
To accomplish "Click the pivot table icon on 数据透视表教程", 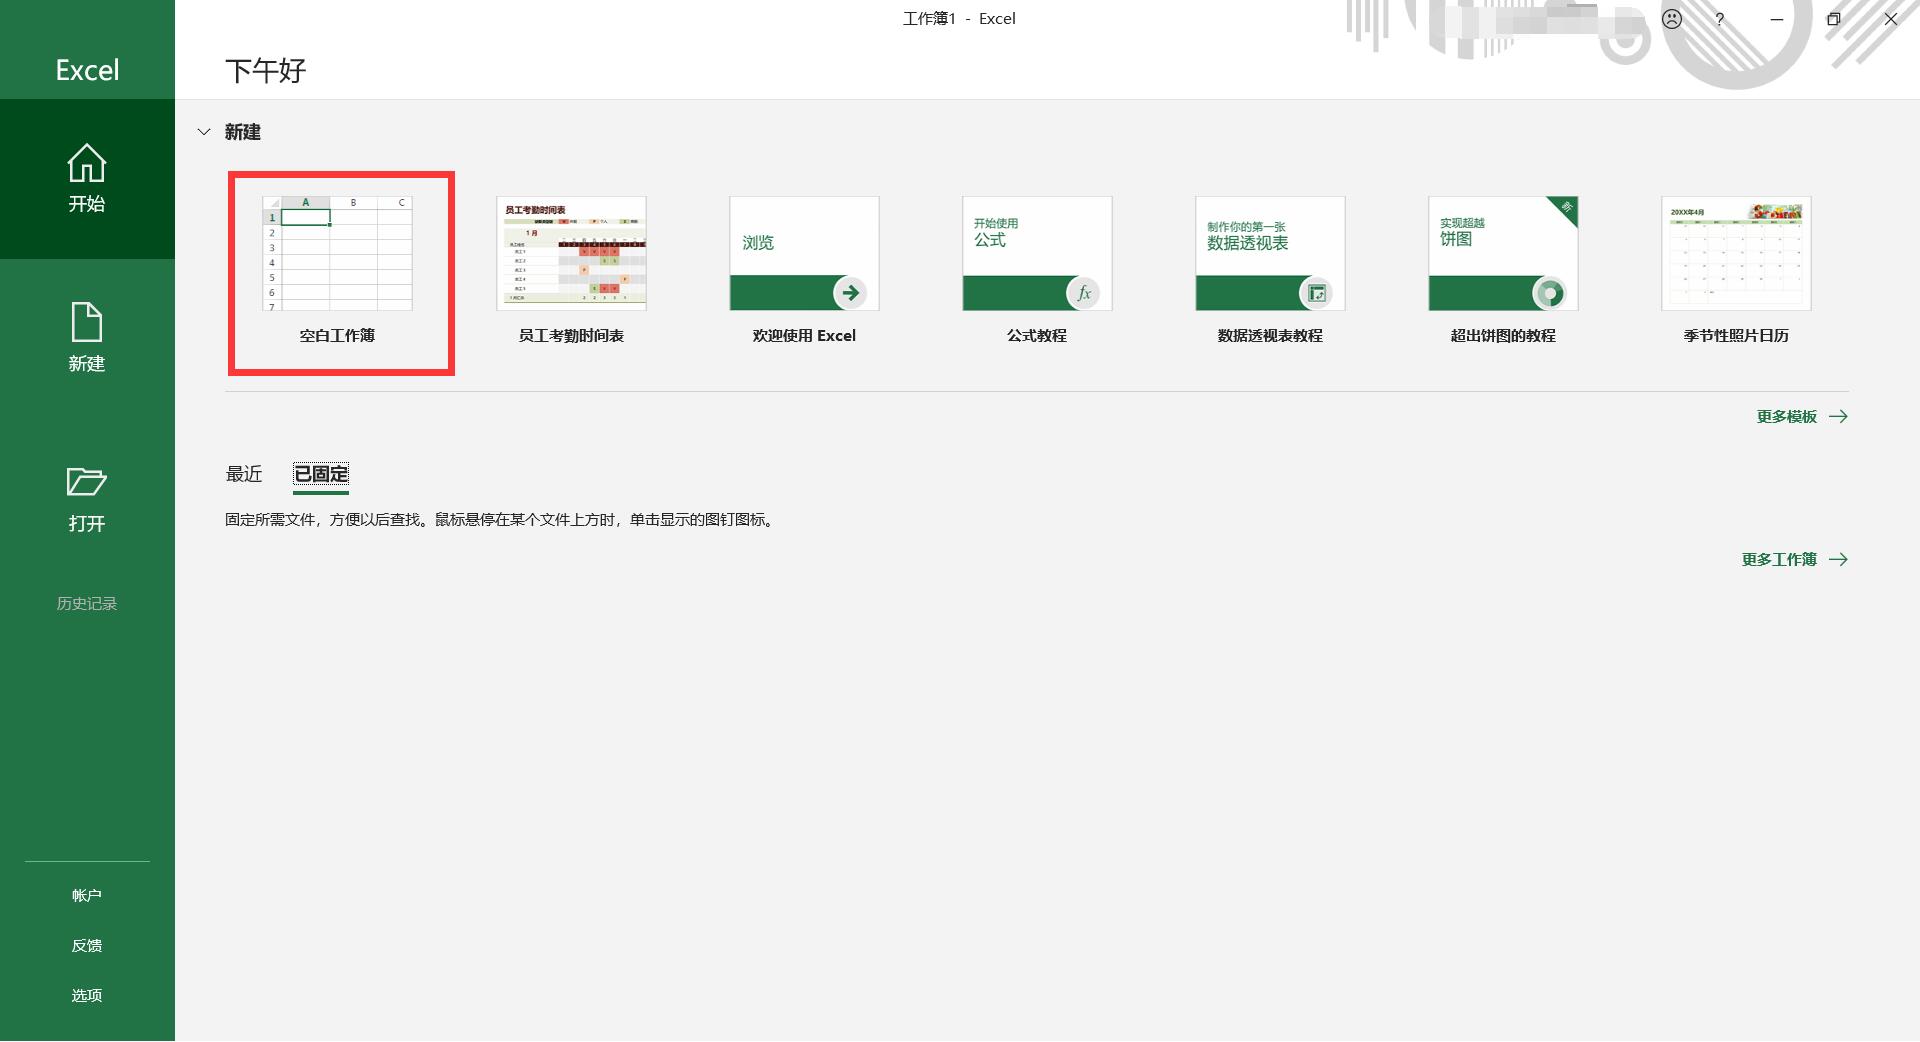I will coord(1316,293).
